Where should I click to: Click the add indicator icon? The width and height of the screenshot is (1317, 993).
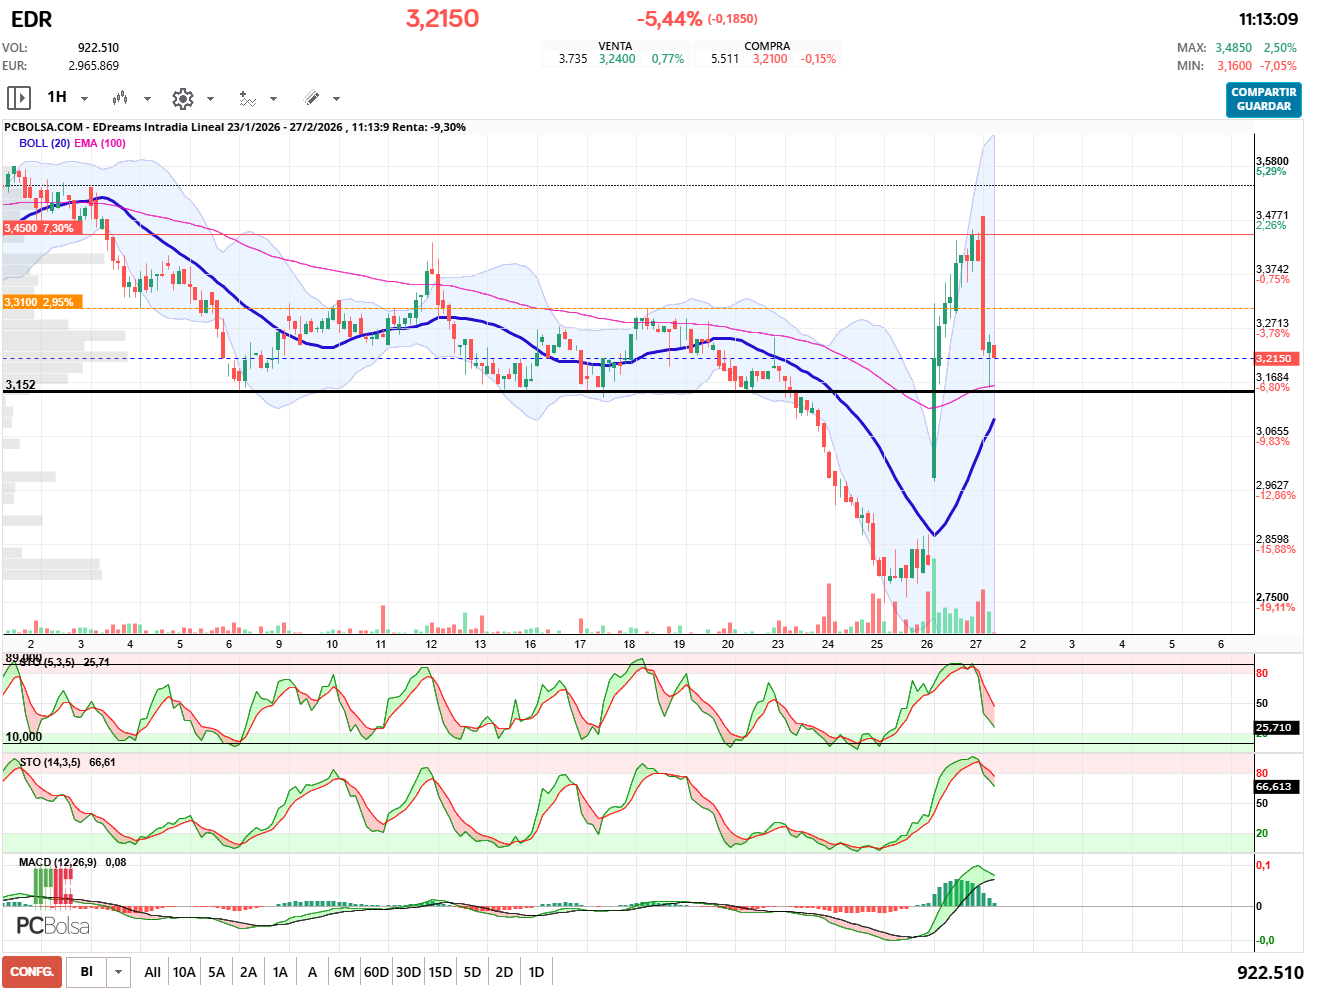(247, 98)
